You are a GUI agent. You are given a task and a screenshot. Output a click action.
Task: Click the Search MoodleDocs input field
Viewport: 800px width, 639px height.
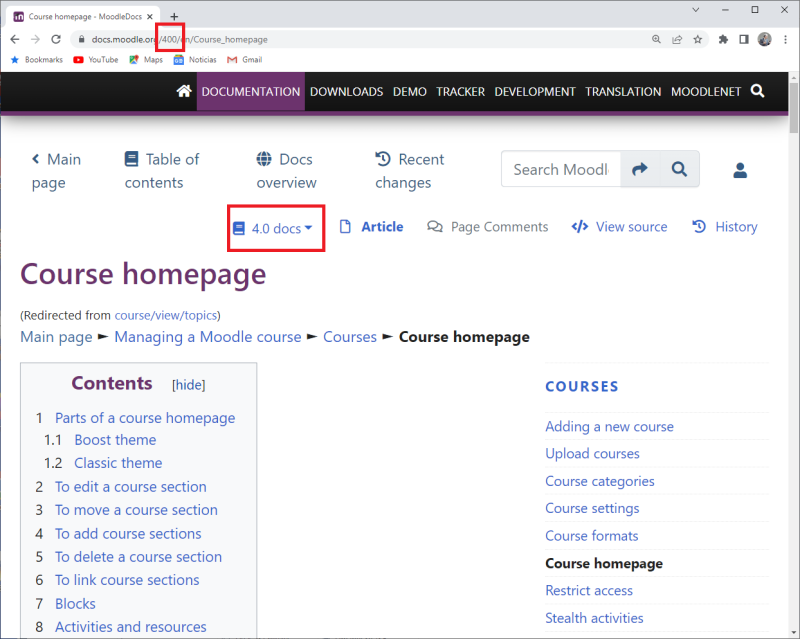560,169
